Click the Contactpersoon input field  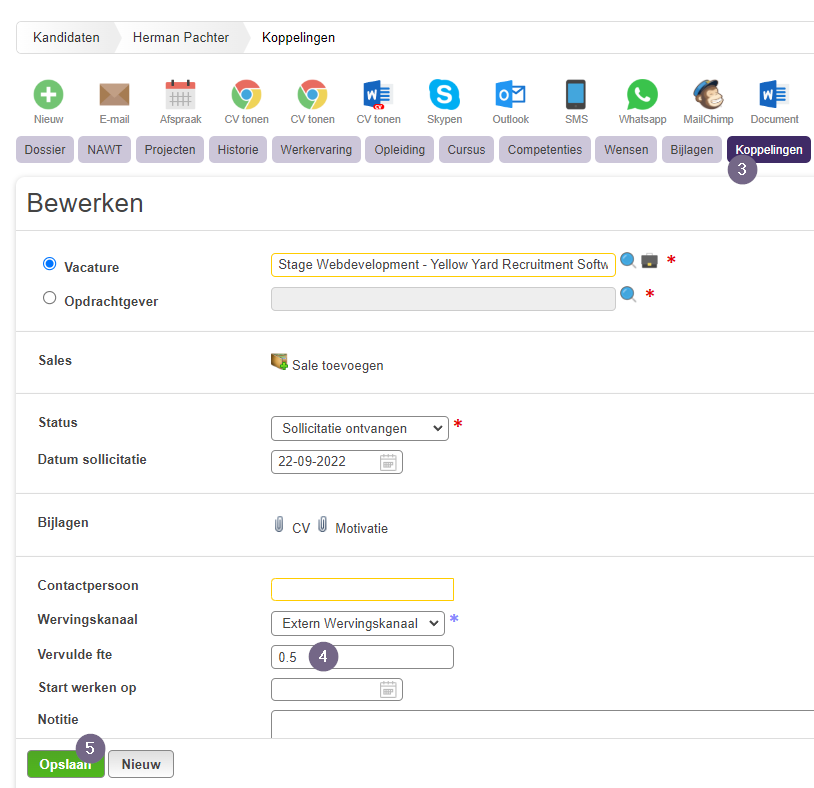tap(362, 590)
